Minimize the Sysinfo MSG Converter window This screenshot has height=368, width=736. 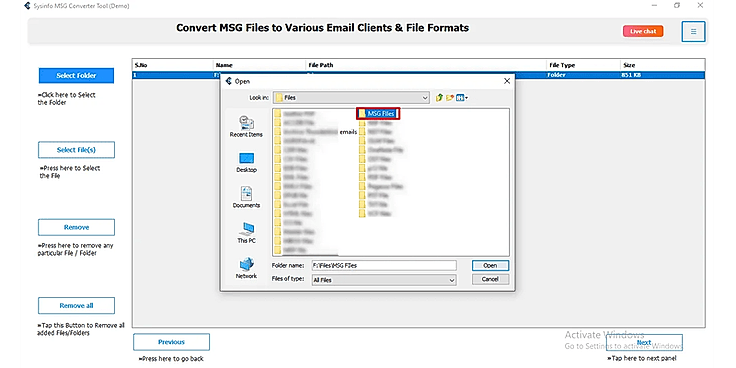click(x=654, y=6)
